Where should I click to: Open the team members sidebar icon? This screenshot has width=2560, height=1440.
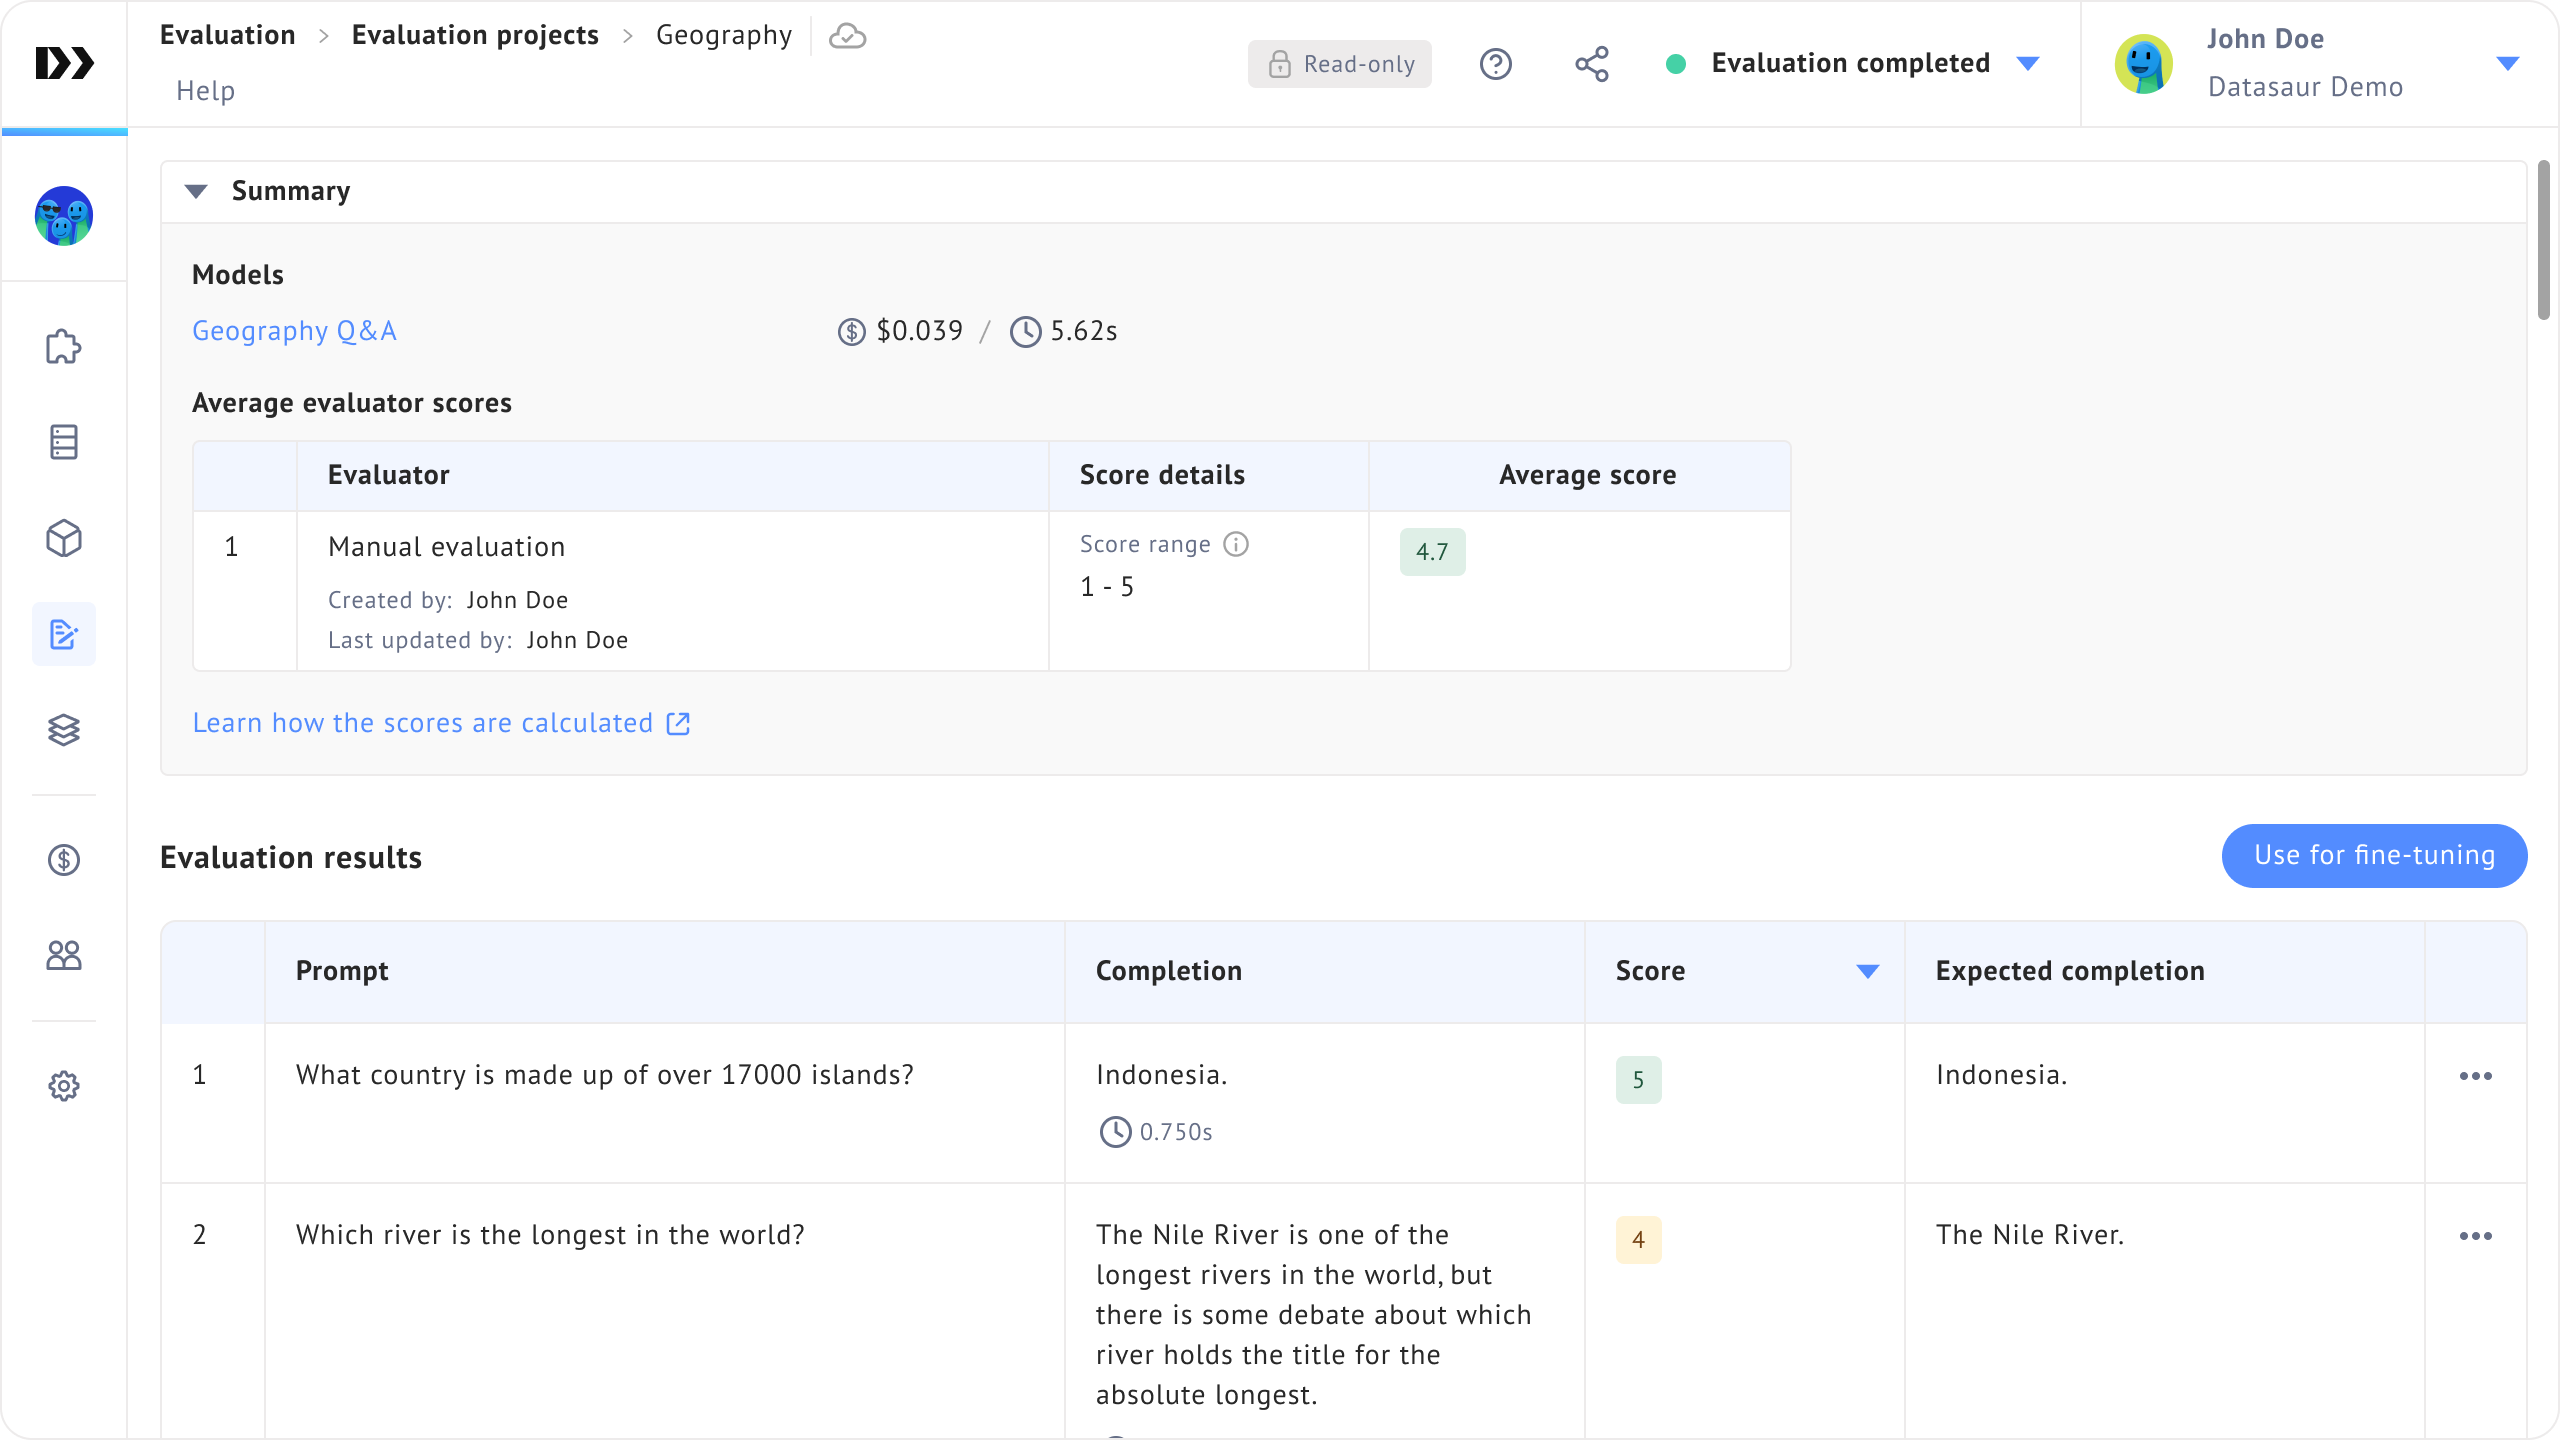point(64,956)
